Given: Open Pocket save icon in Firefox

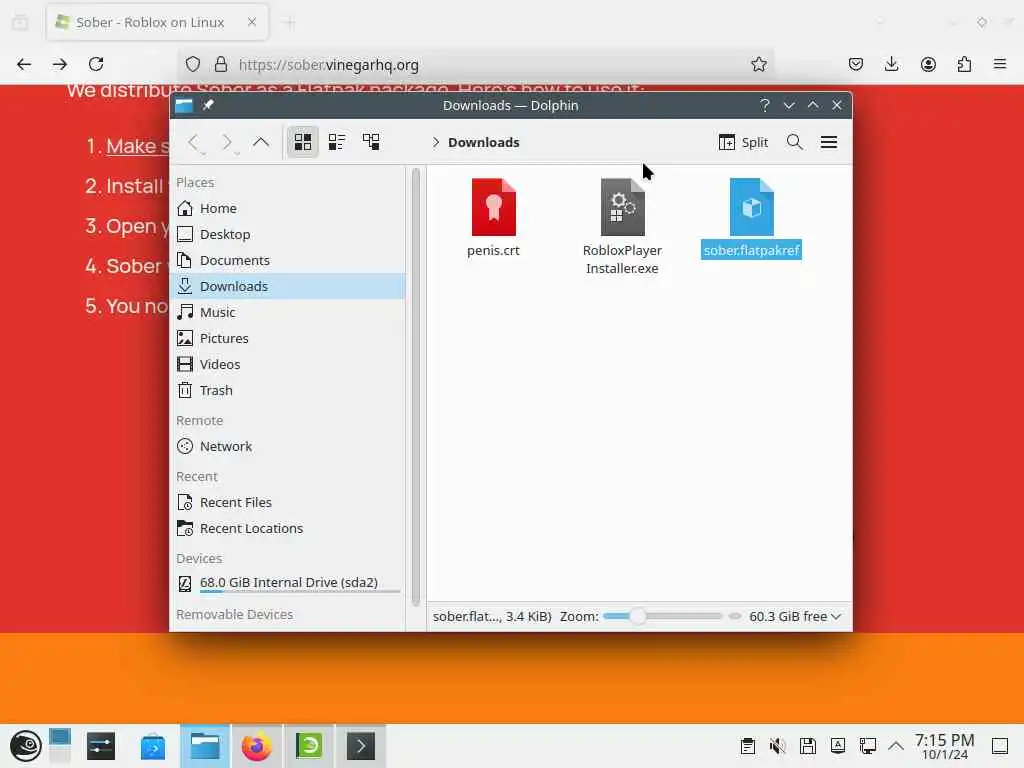Looking at the screenshot, I should (x=856, y=64).
